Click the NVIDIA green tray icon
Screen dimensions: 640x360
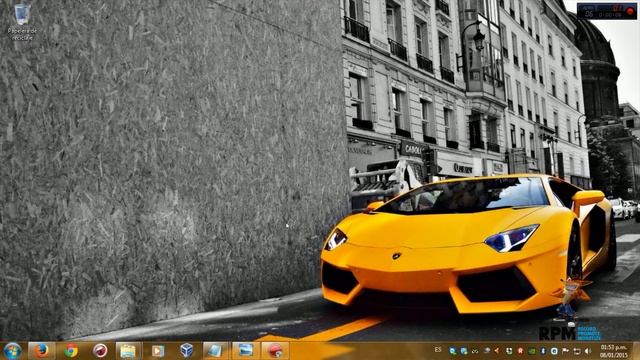point(532,351)
